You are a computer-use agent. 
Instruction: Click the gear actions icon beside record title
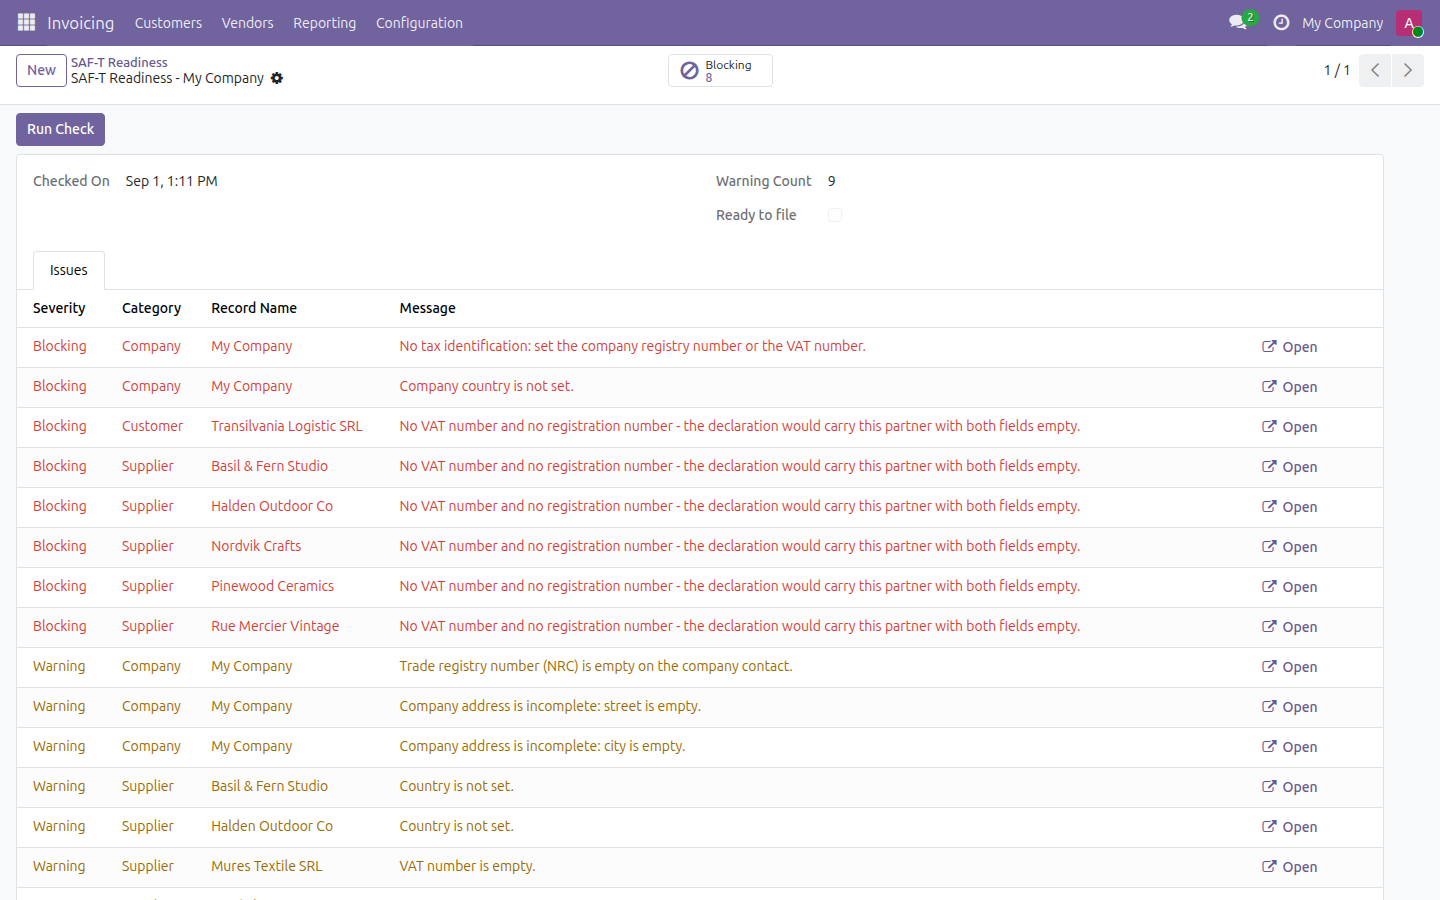277,78
